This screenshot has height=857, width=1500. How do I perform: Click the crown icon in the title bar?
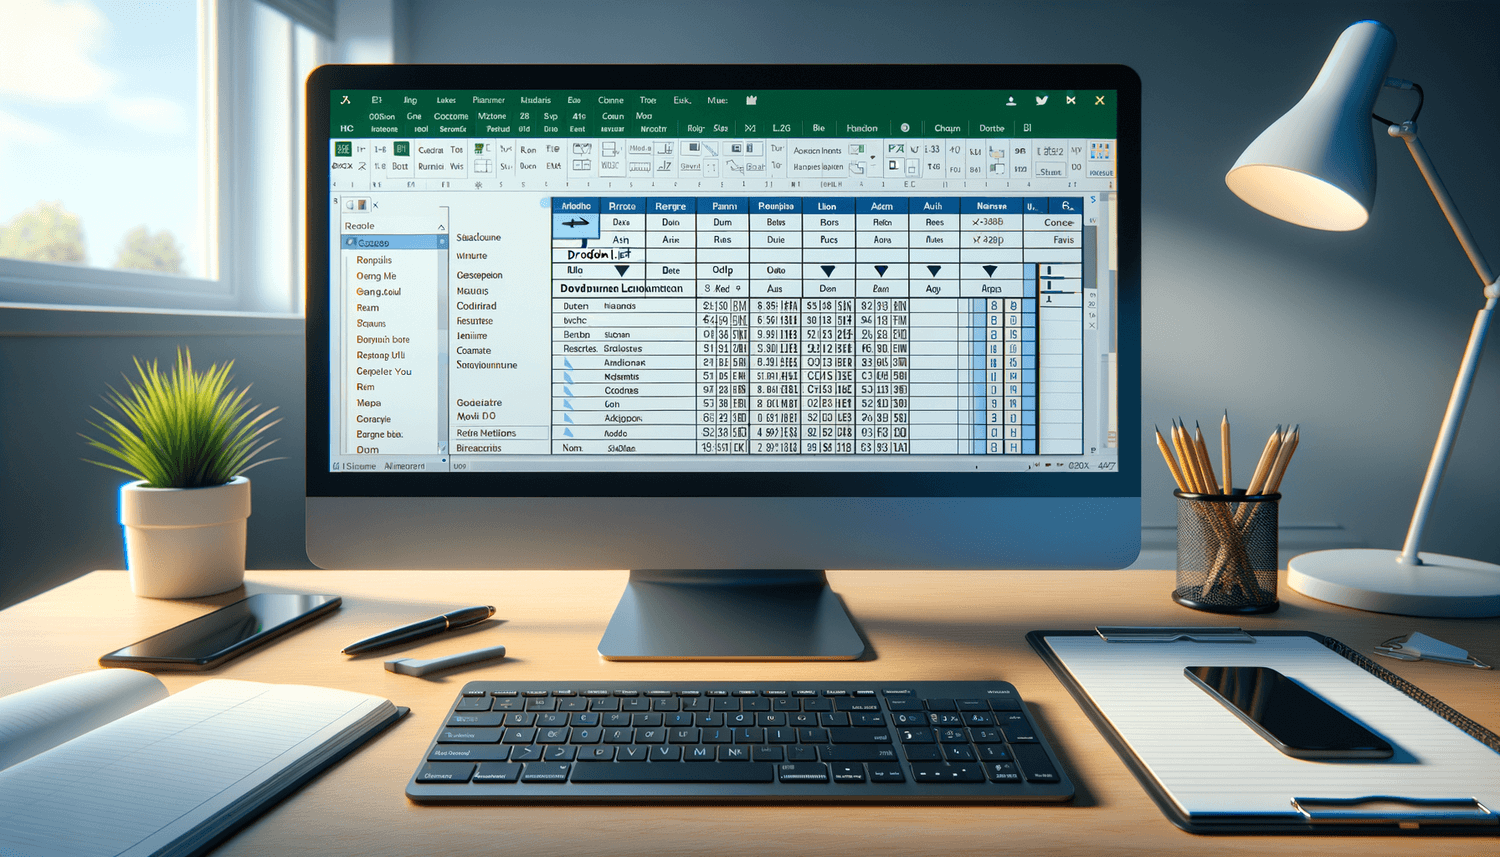pyautogui.click(x=751, y=100)
